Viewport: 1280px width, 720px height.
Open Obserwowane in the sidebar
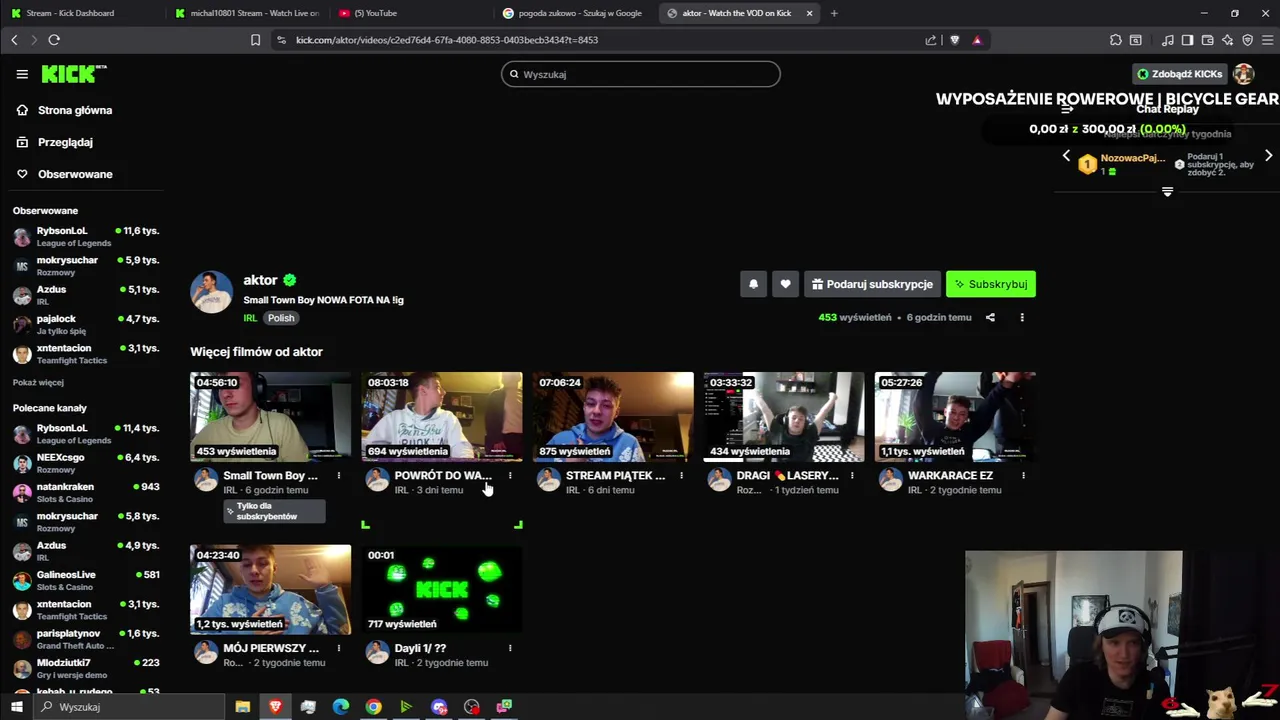click(x=75, y=174)
